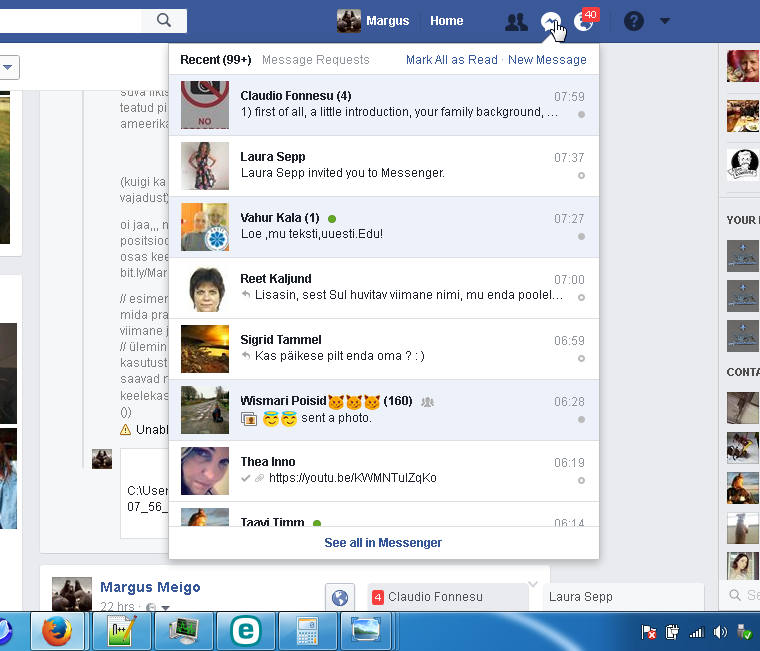Click Thea Inno profile picture

point(205,471)
